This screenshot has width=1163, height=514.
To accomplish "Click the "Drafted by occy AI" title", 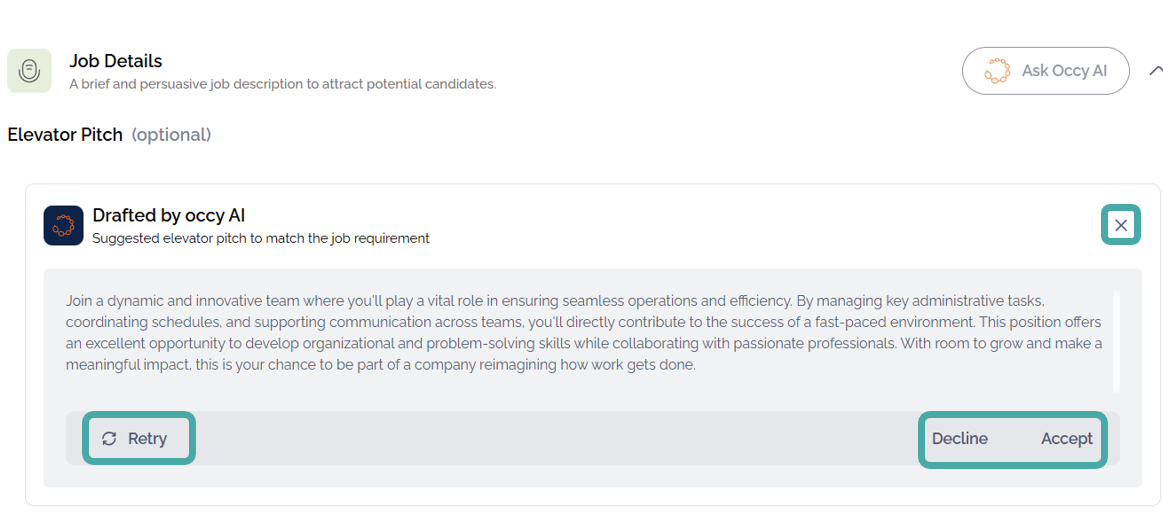I will click(168, 215).
